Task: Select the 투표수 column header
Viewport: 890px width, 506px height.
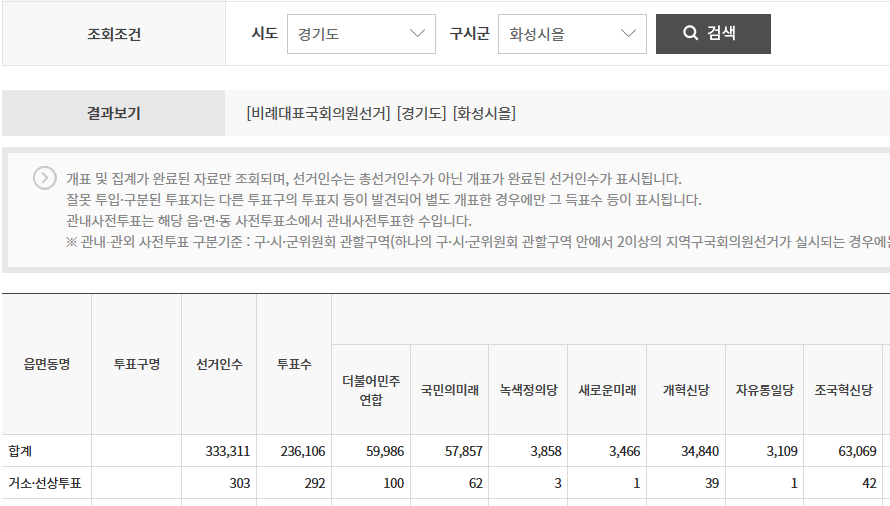Action: coord(294,364)
